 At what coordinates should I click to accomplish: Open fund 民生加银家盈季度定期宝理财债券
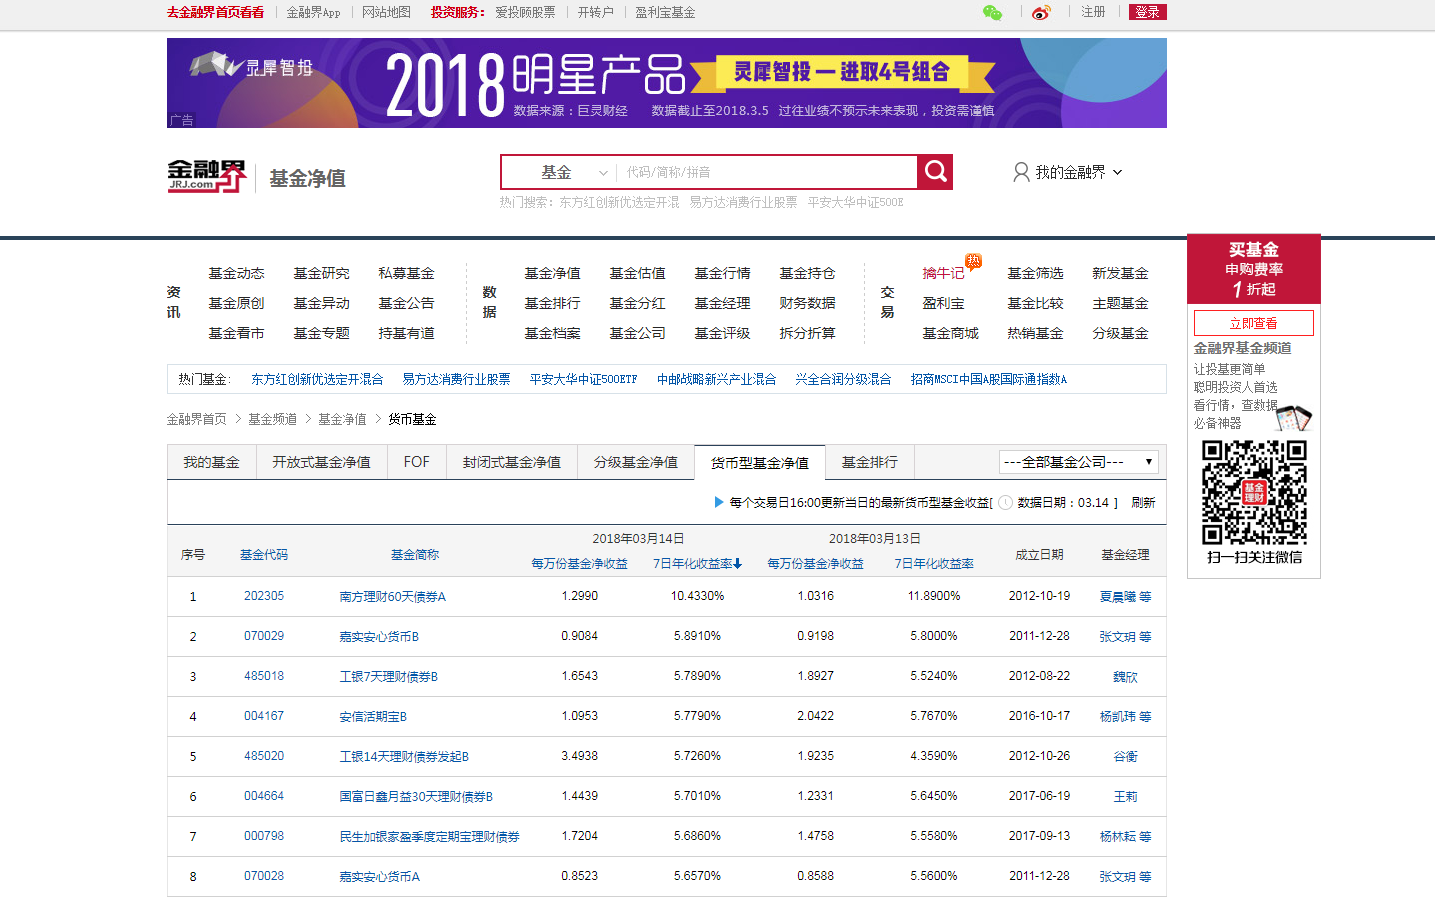click(429, 836)
